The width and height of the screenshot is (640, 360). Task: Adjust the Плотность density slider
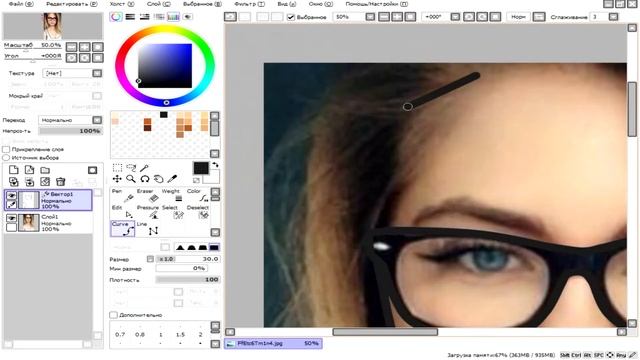(188, 280)
